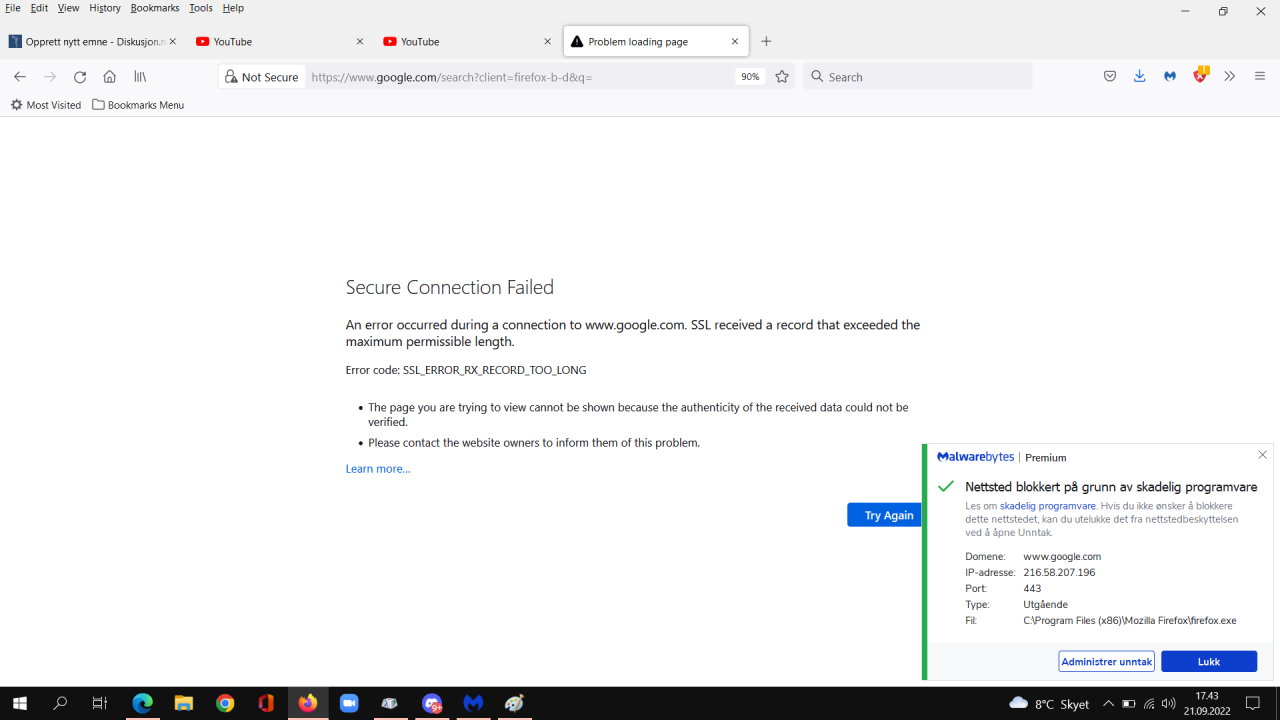The height and width of the screenshot is (720, 1280).
Task: Open the volume control in the tray
Action: tap(1169, 704)
